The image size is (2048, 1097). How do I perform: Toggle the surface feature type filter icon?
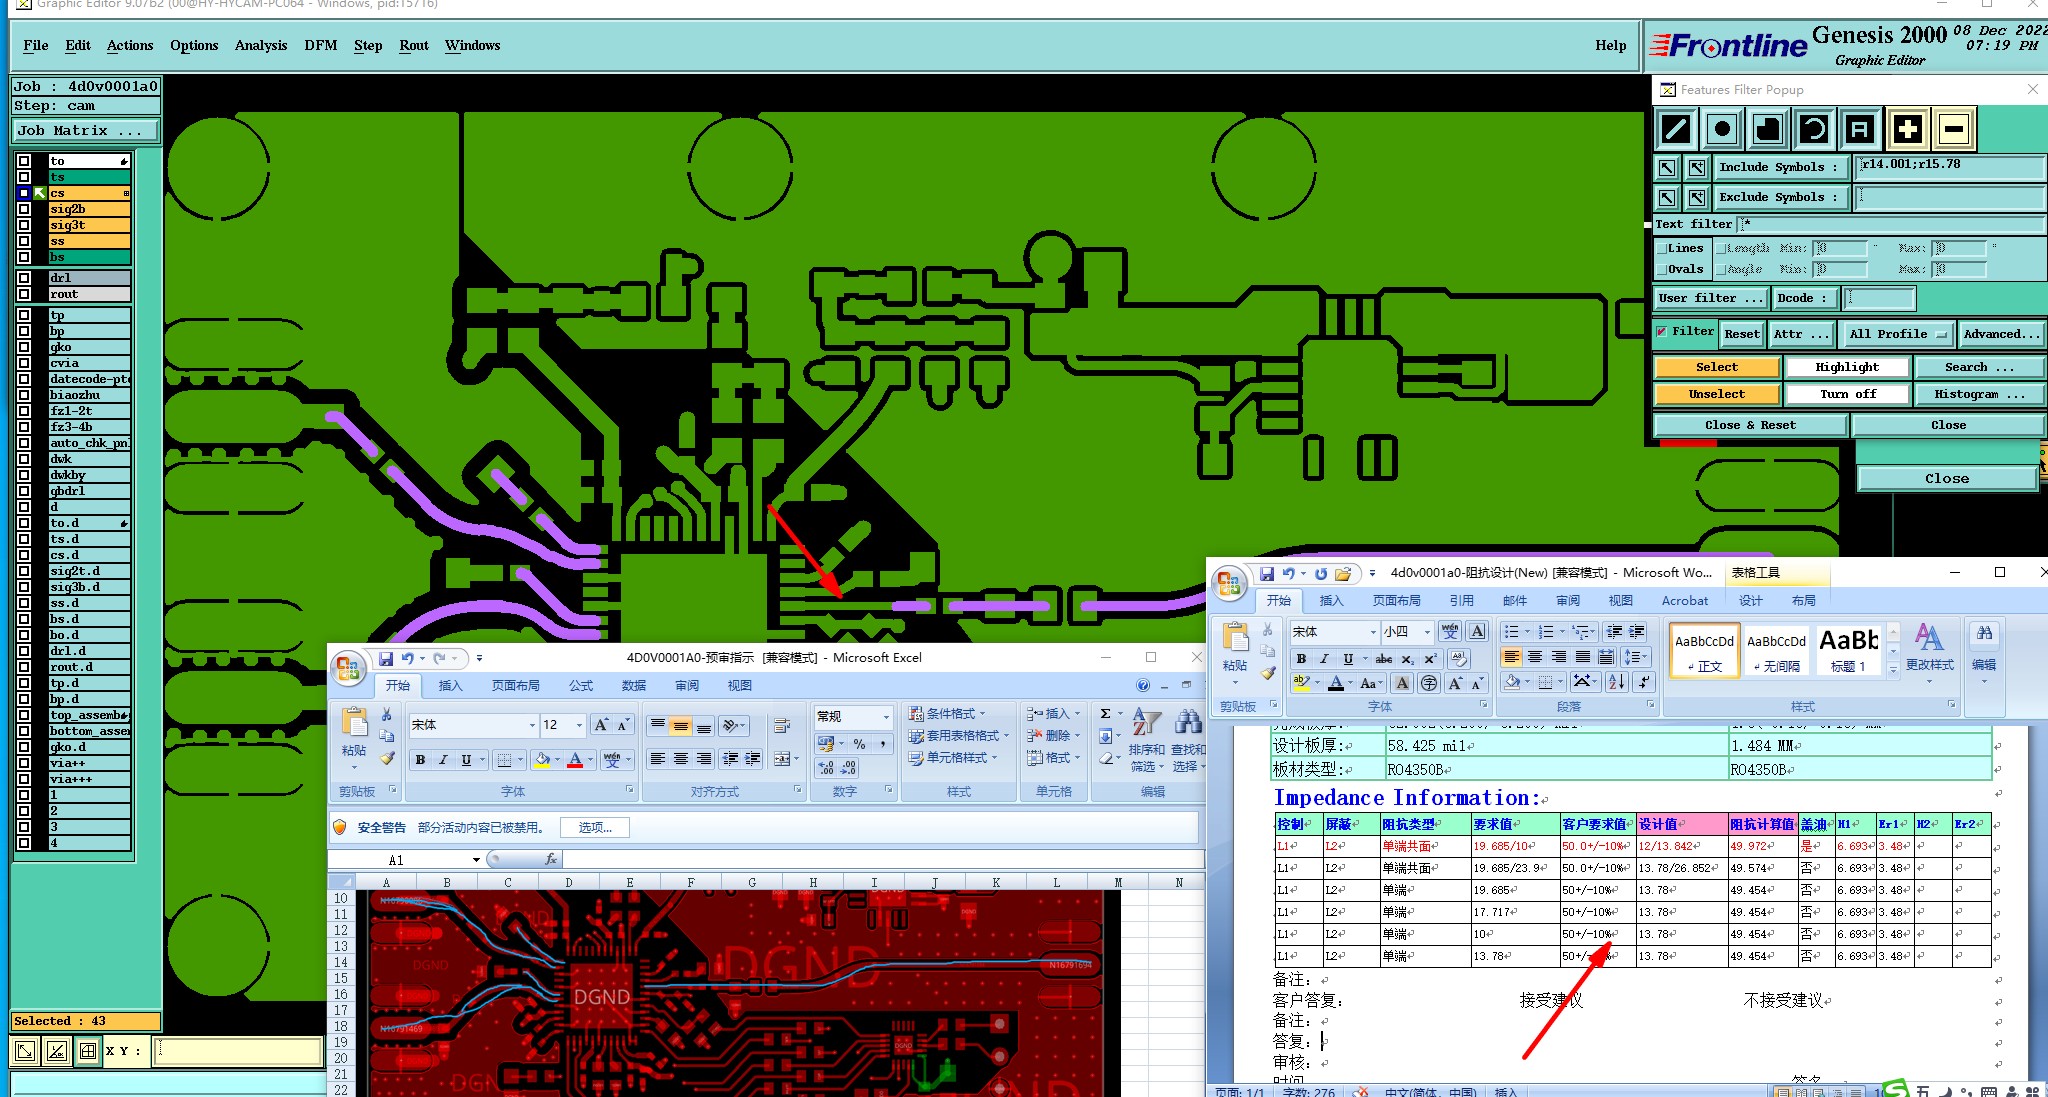click(x=1767, y=129)
